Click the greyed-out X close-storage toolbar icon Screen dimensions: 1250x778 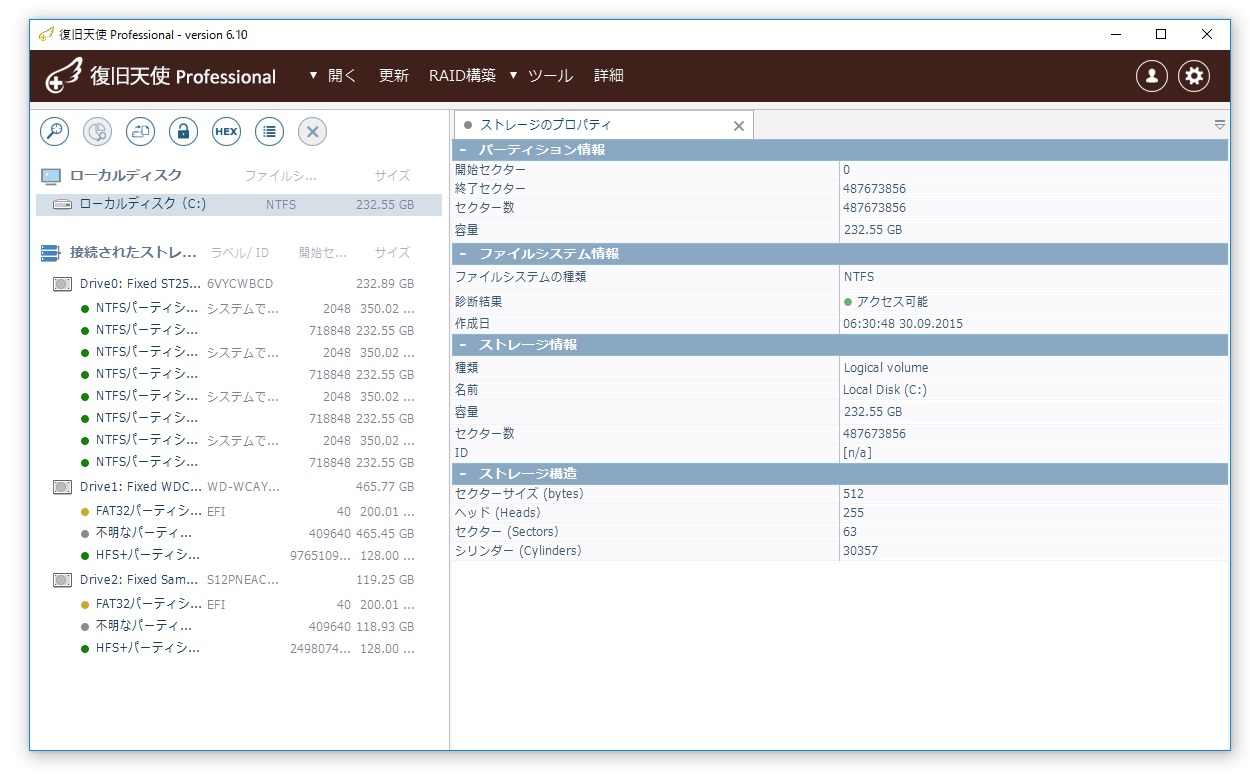(312, 131)
